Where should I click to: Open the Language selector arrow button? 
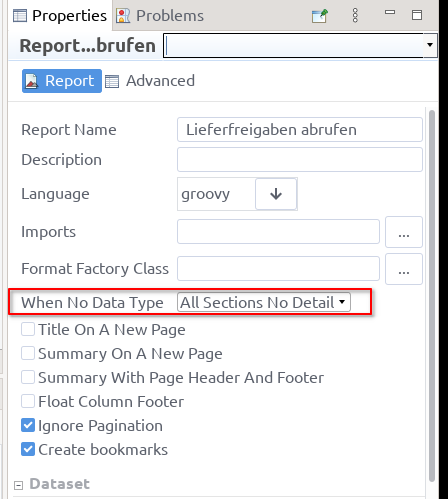coord(276,194)
